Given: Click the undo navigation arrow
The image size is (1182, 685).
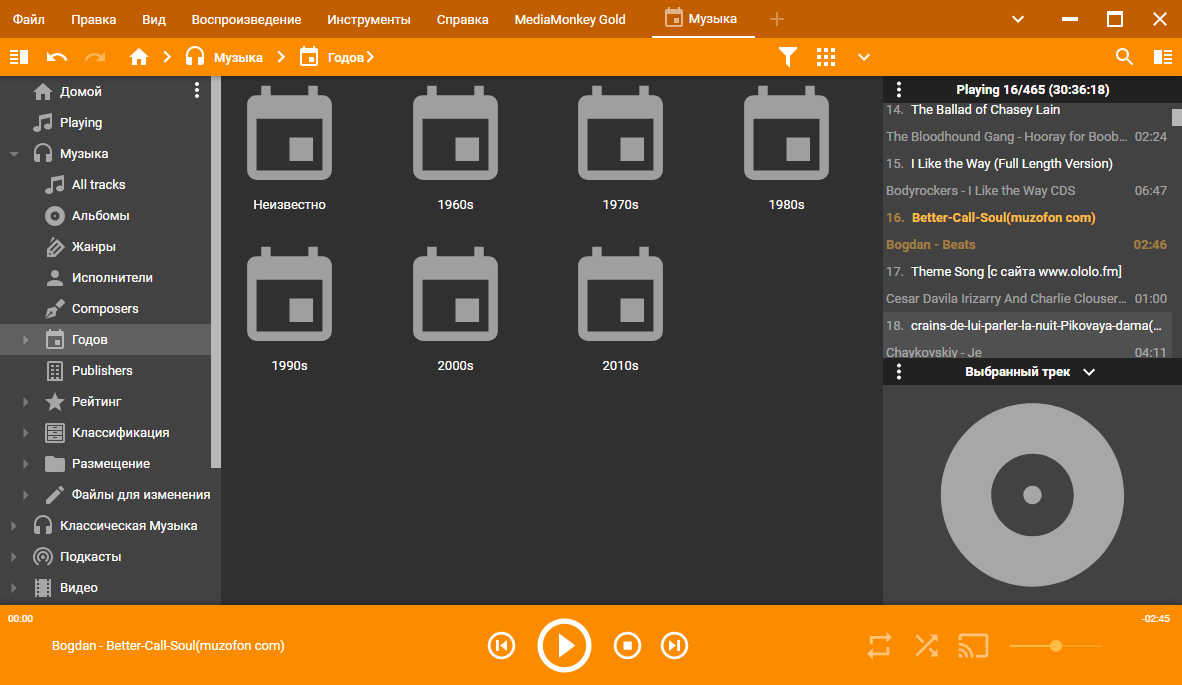Looking at the screenshot, I should 57,57.
